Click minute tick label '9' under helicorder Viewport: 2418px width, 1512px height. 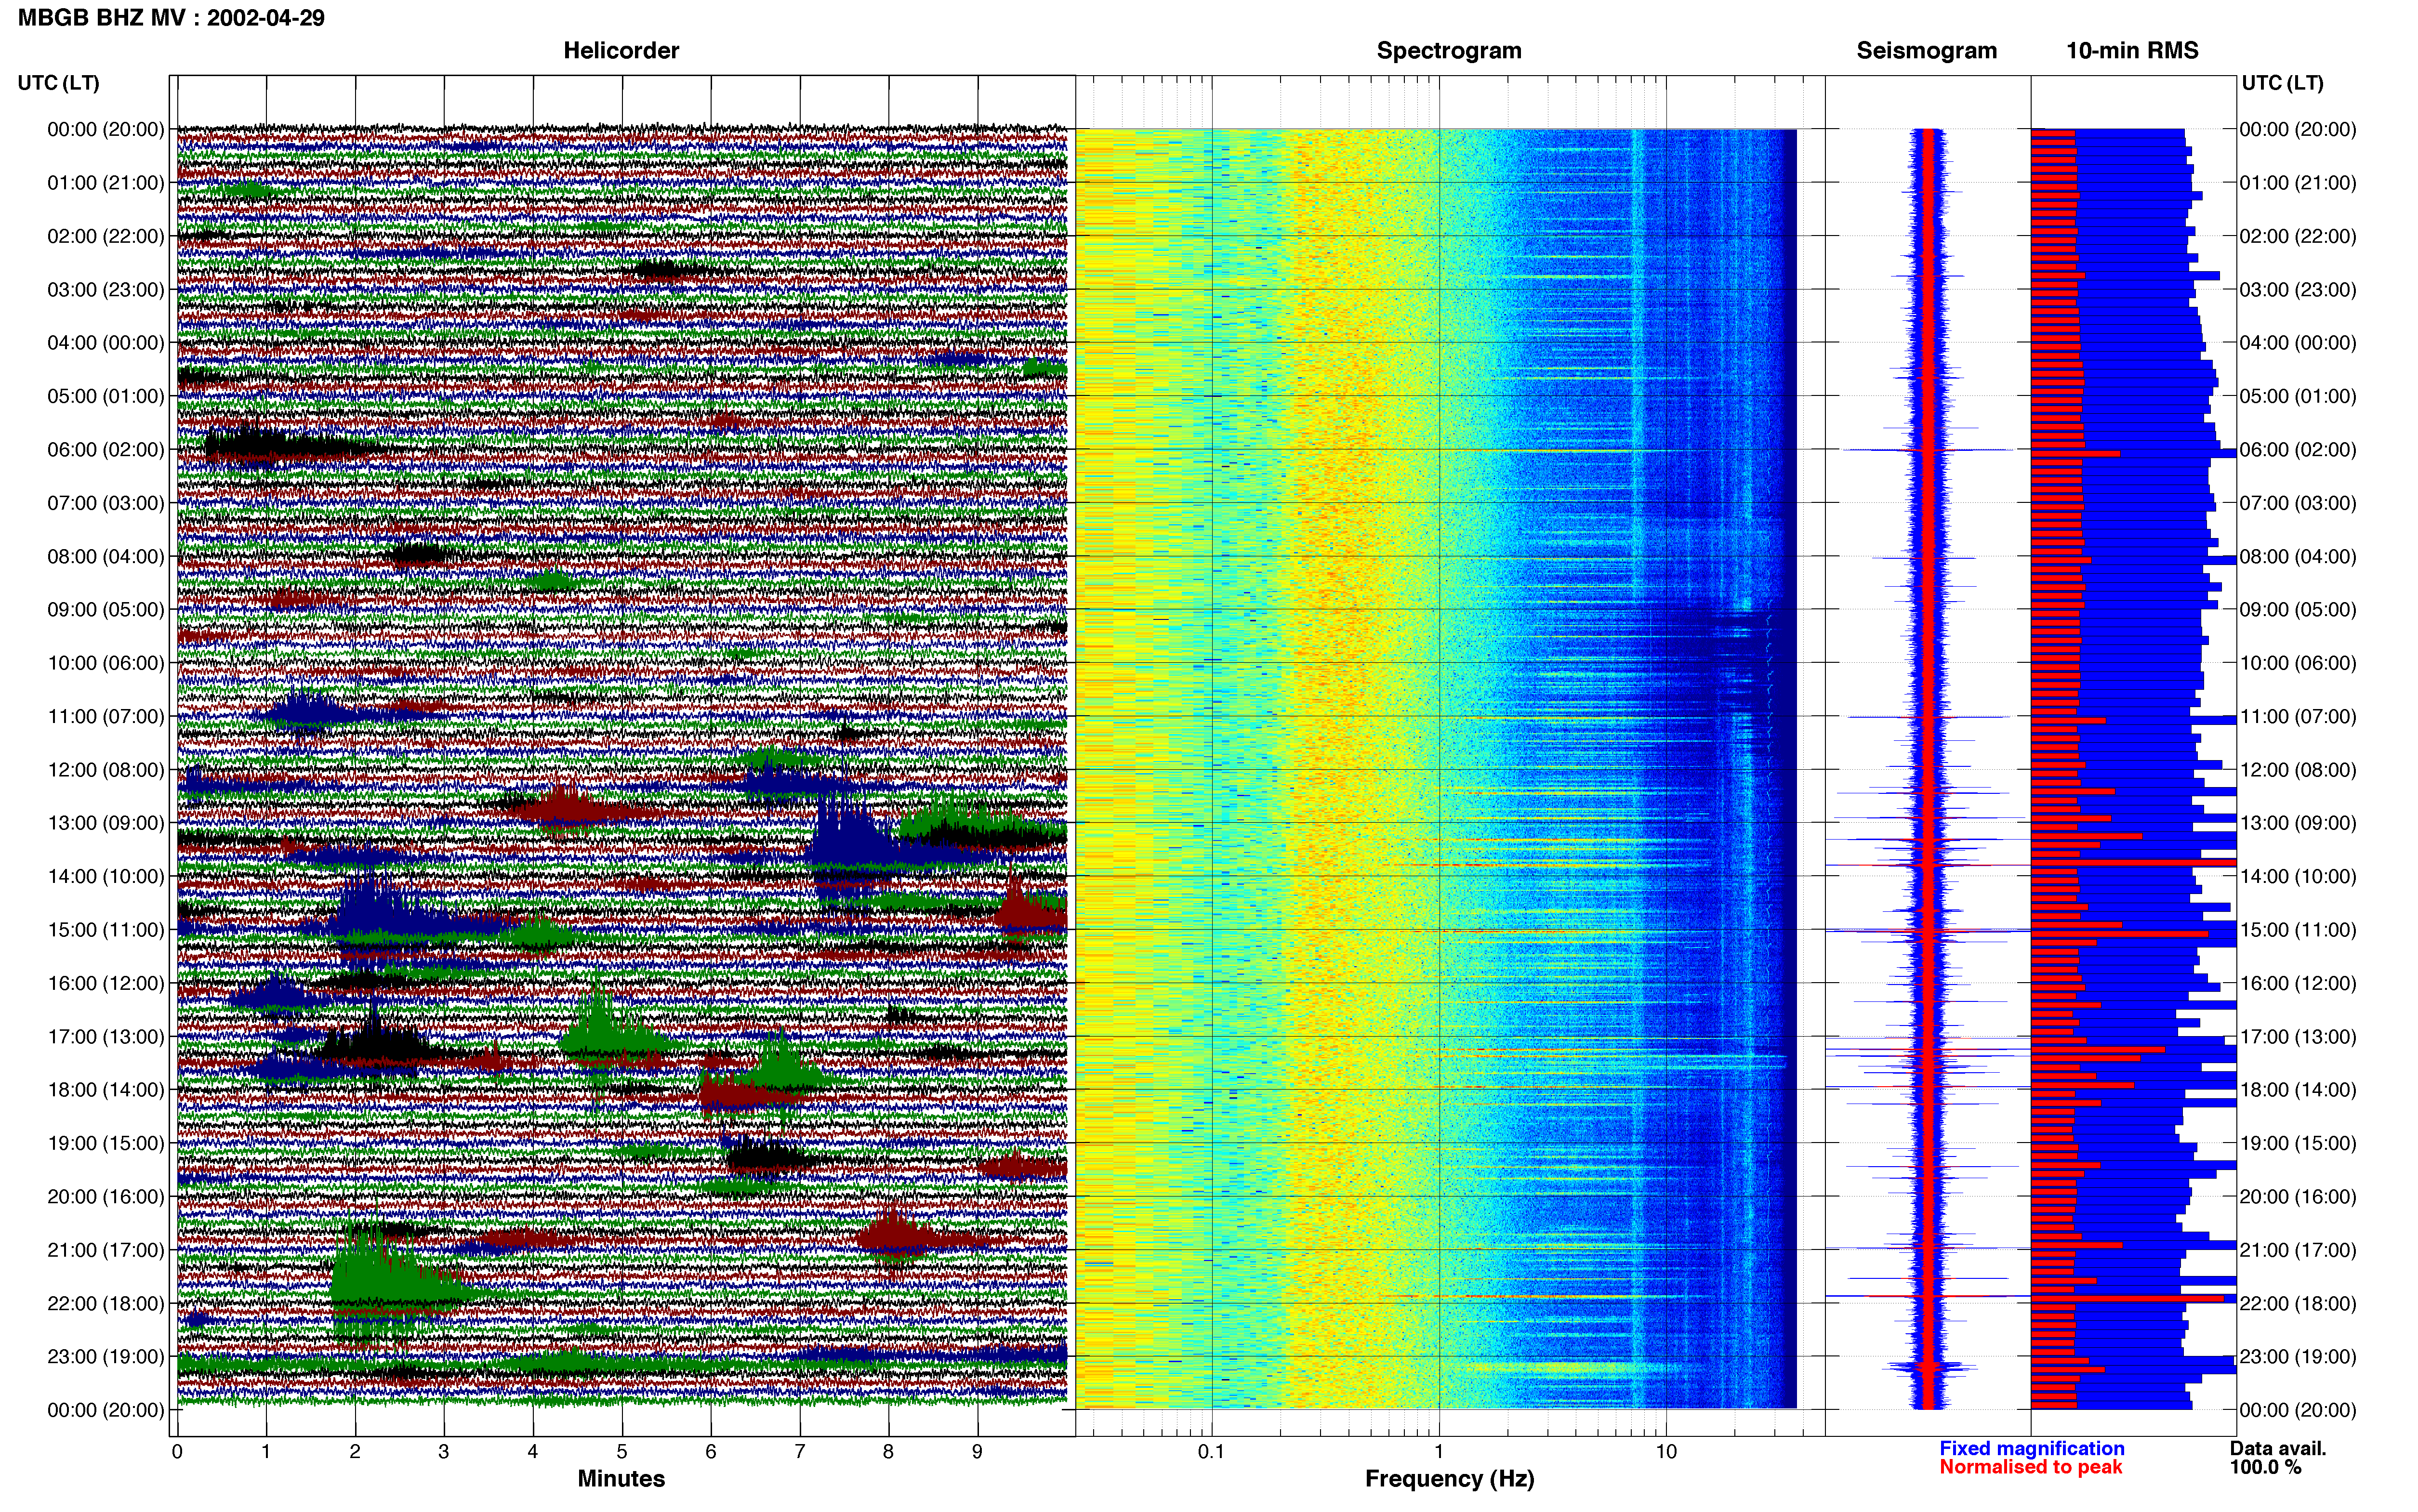(x=977, y=1452)
